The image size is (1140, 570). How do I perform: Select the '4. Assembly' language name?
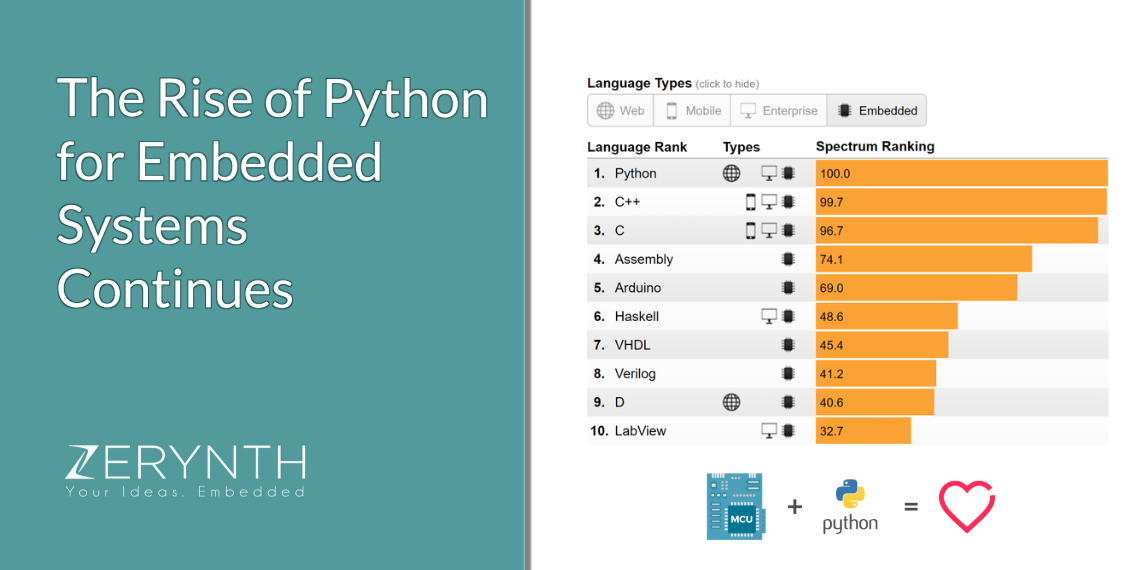(x=633, y=260)
